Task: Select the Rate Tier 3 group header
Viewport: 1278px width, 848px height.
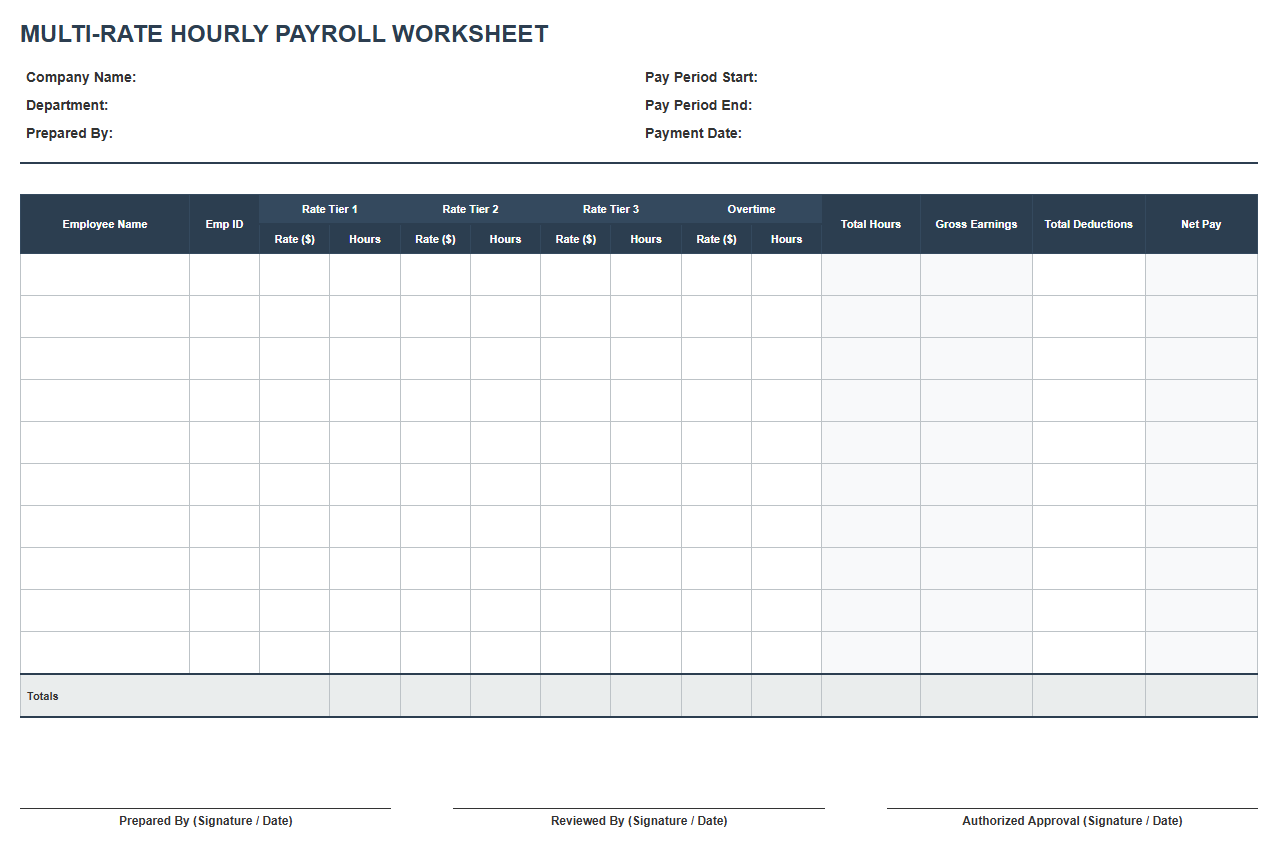Action: tap(611, 209)
